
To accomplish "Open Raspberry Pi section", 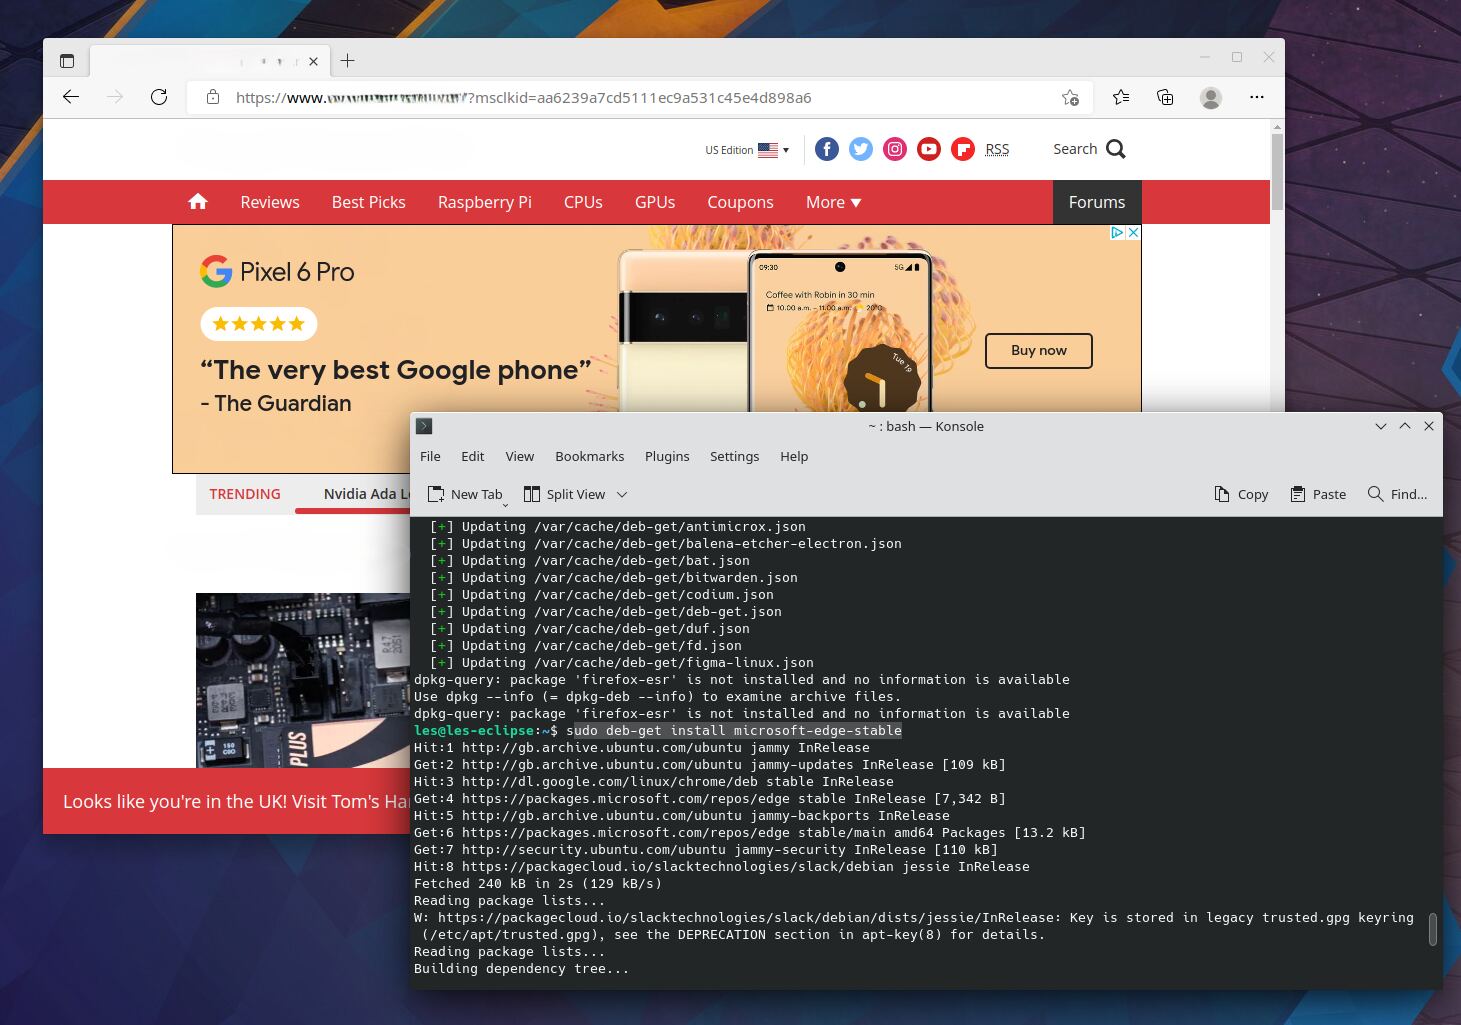I will [x=485, y=202].
